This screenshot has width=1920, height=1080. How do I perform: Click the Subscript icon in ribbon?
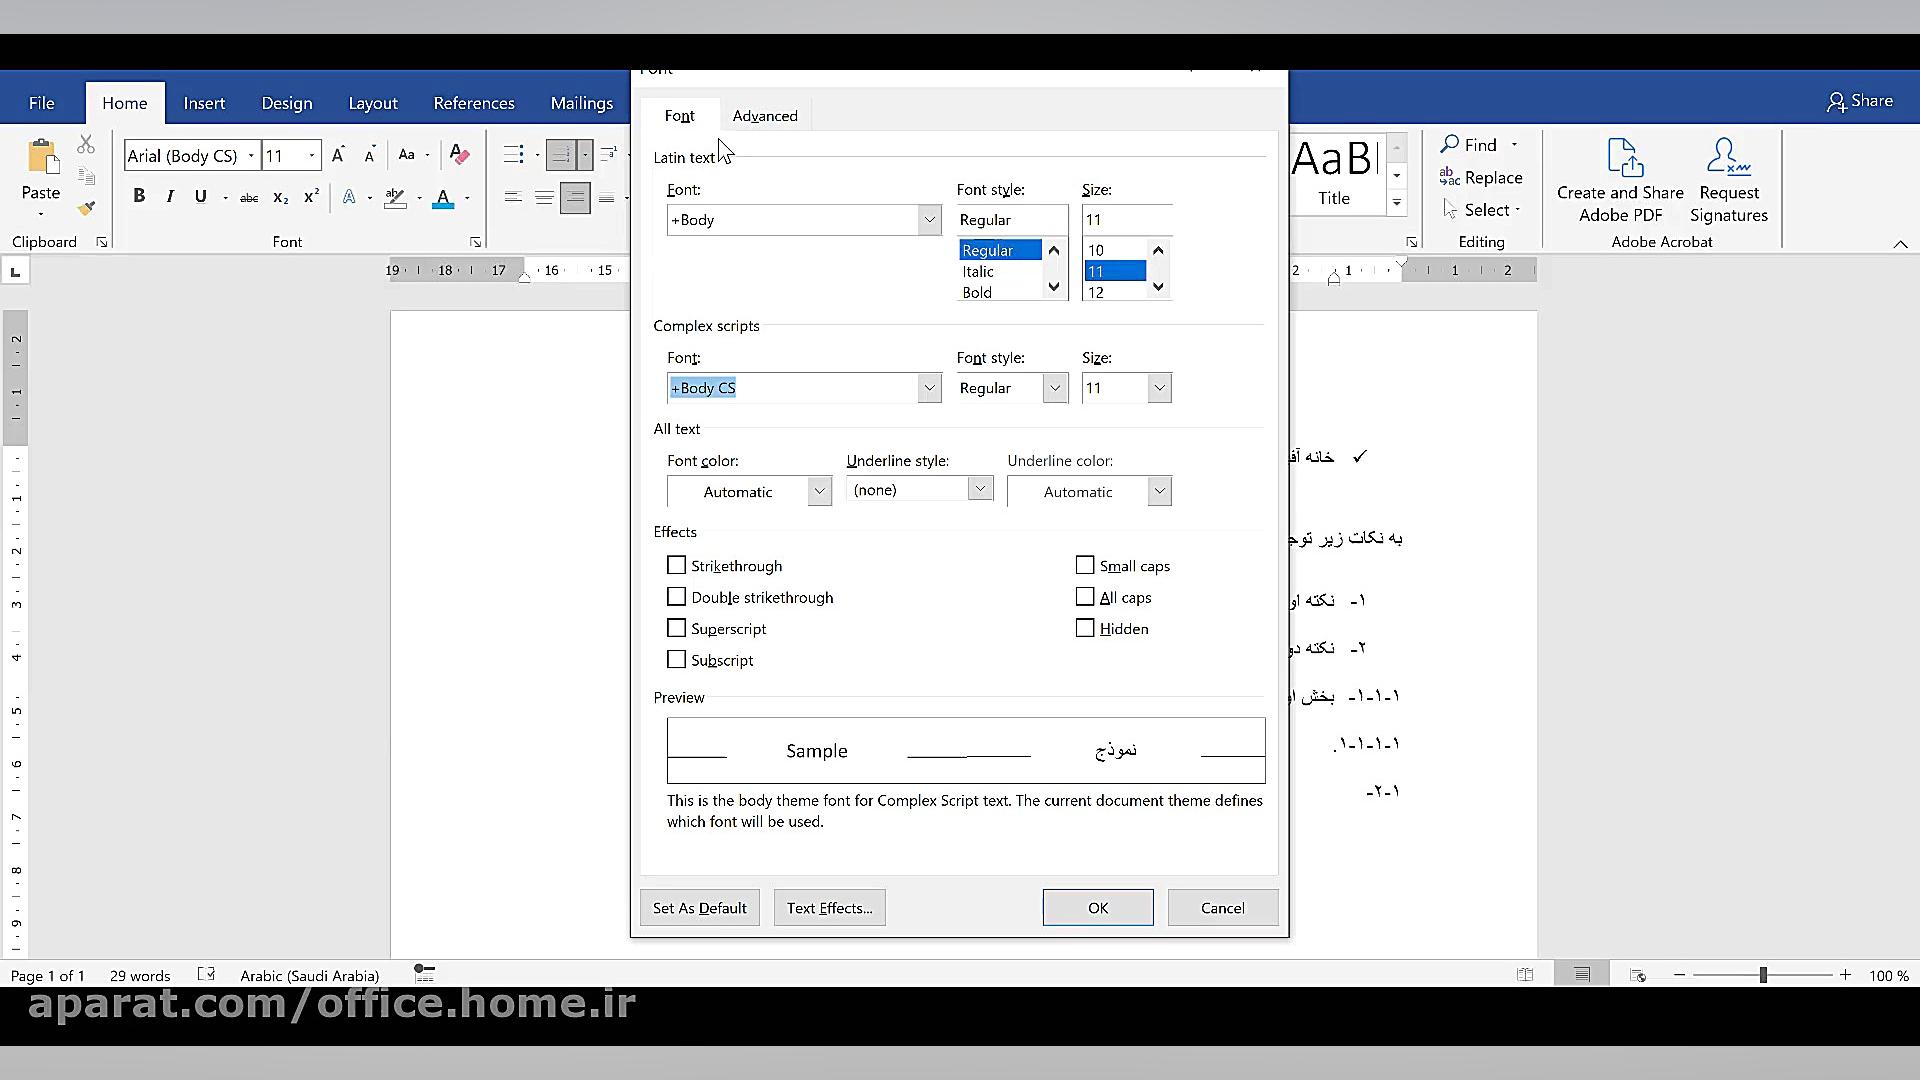tap(281, 198)
